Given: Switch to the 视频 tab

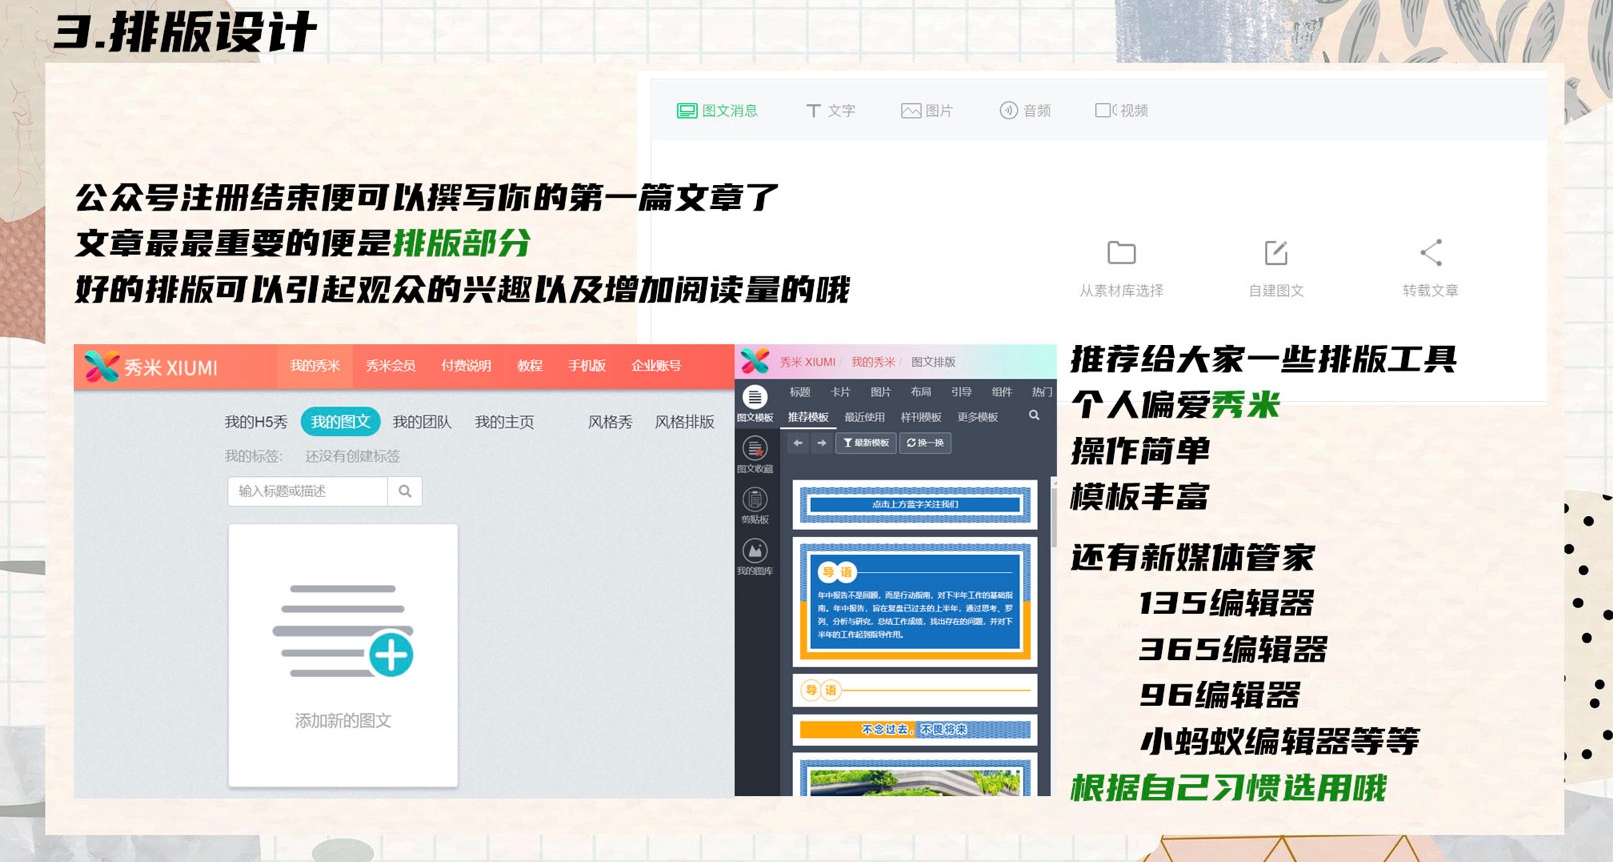Looking at the screenshot, I should [x=1121, y=111].
